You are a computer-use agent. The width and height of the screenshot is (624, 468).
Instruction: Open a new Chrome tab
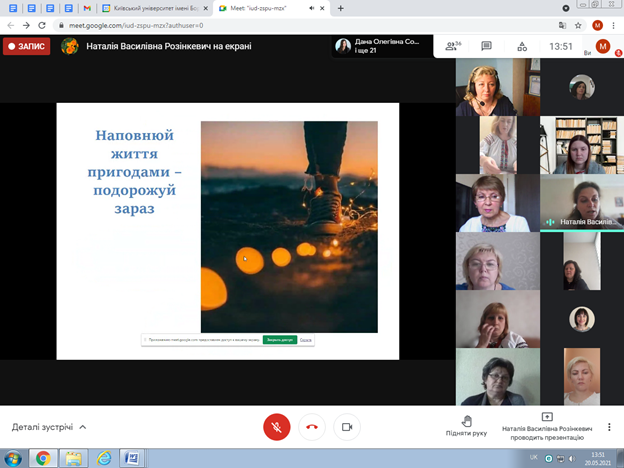[x=341, y=8]
